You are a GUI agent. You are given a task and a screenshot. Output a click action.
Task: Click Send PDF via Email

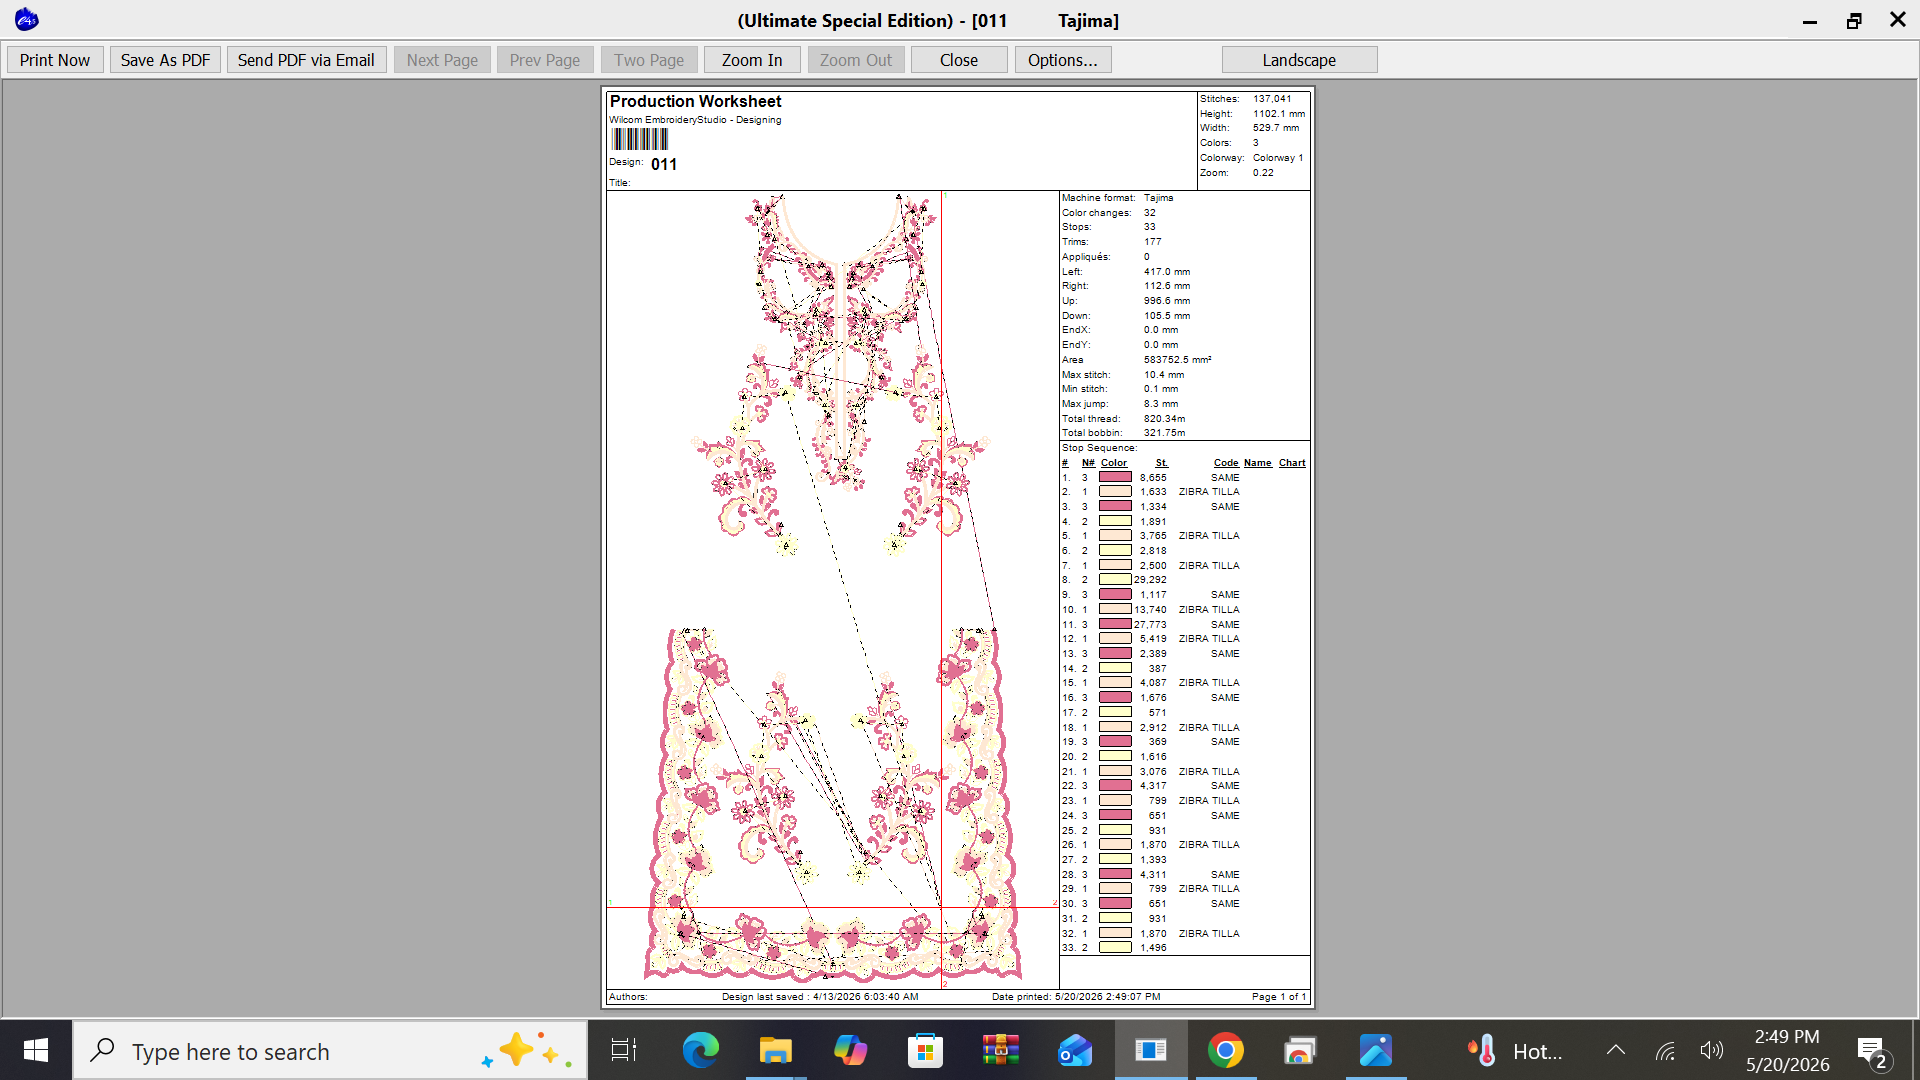[306, 60]
